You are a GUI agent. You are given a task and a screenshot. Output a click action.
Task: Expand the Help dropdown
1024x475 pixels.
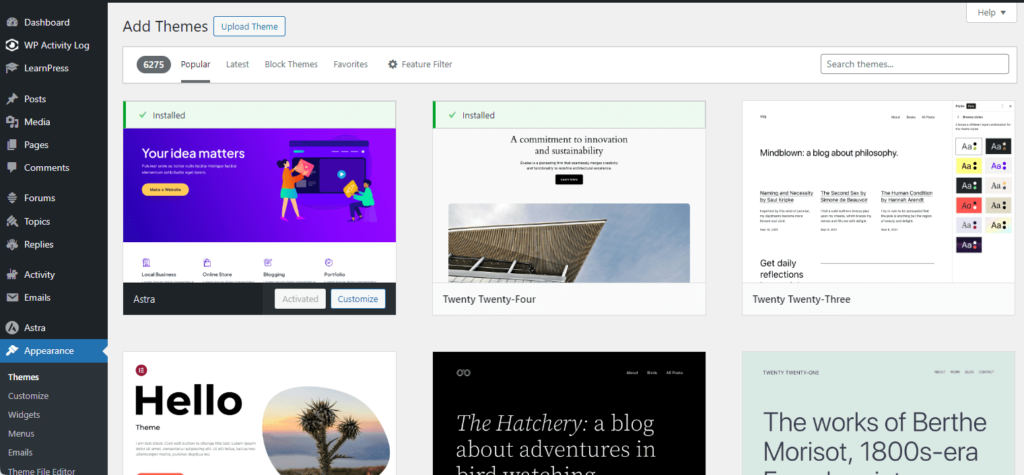click(x=993, y=12)
